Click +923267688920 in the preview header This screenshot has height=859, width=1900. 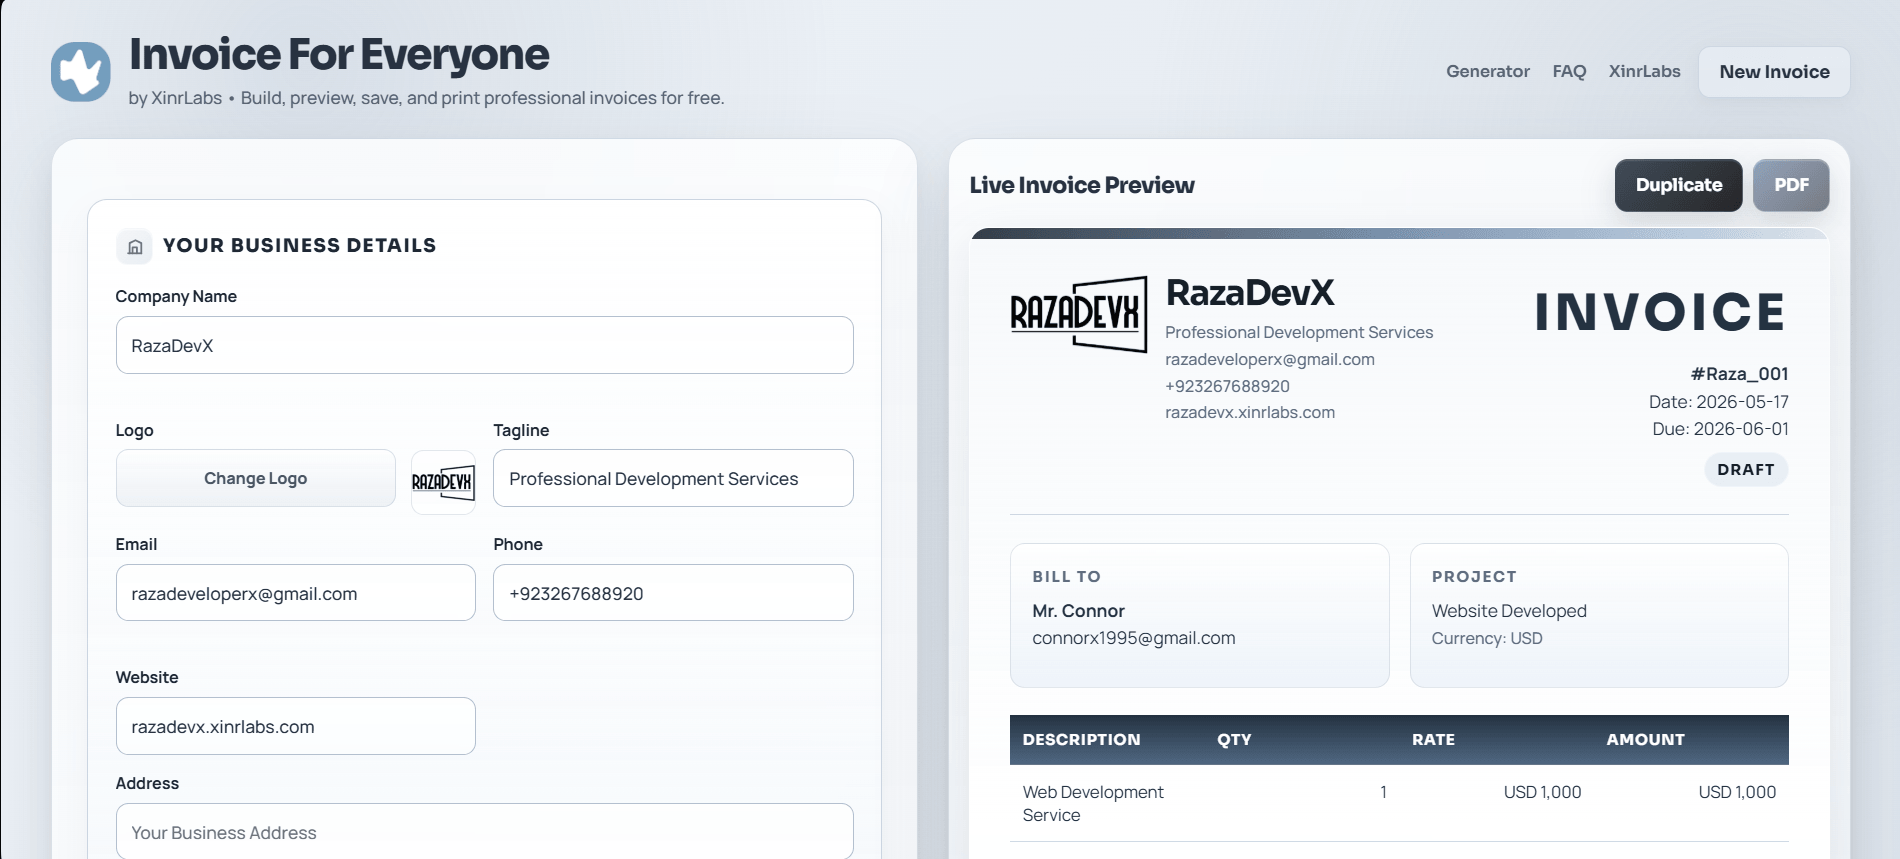coord(1227,386)
